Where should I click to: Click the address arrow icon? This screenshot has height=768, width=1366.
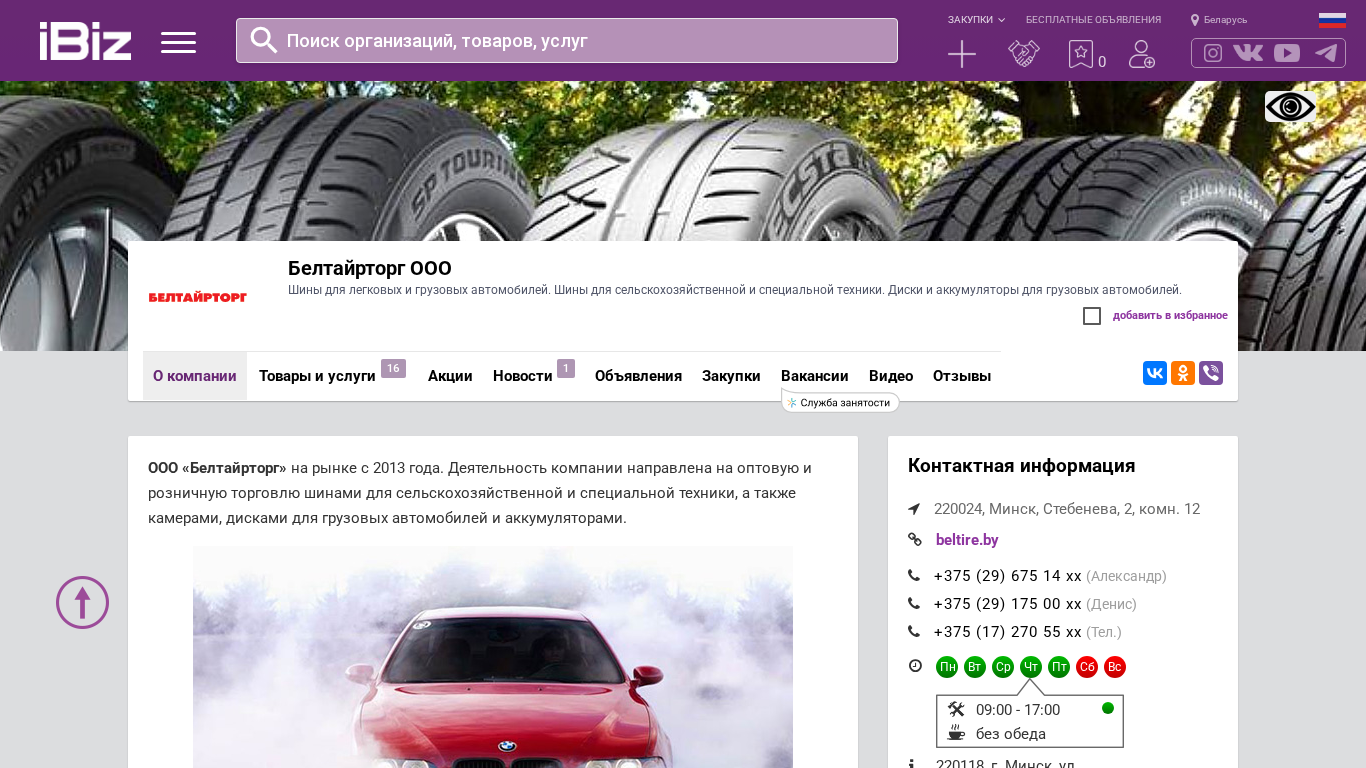tap(914, 509)
